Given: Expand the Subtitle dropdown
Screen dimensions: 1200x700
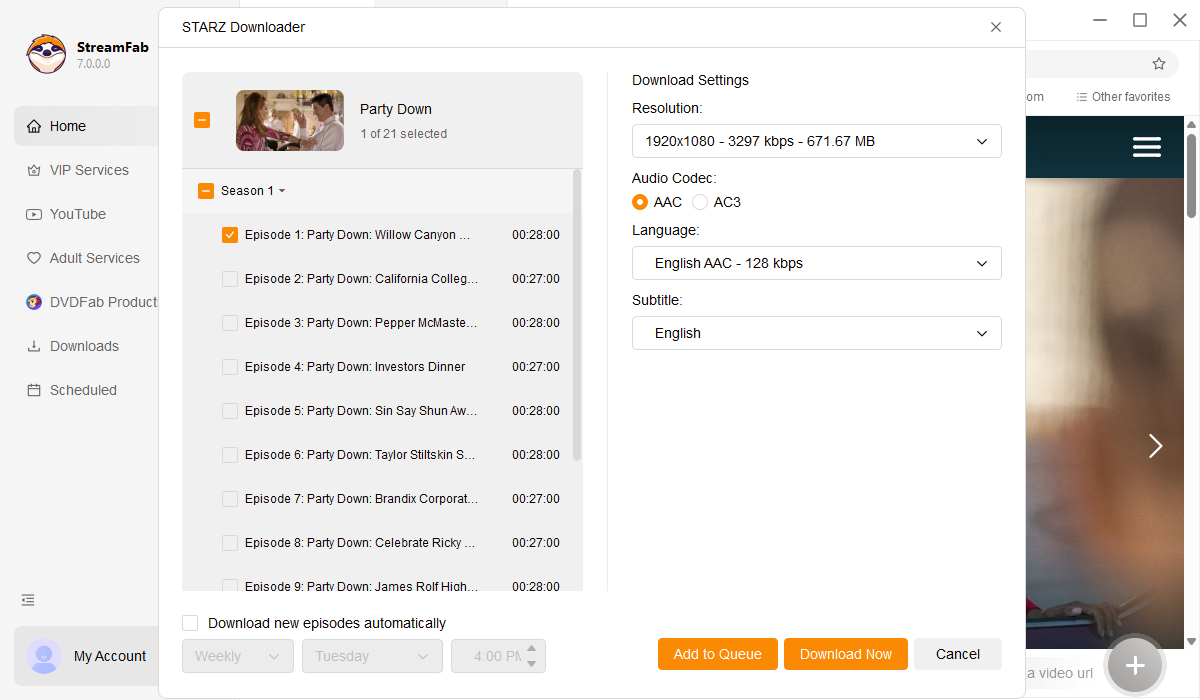Looking at the screenshot, I should [816, 333].
